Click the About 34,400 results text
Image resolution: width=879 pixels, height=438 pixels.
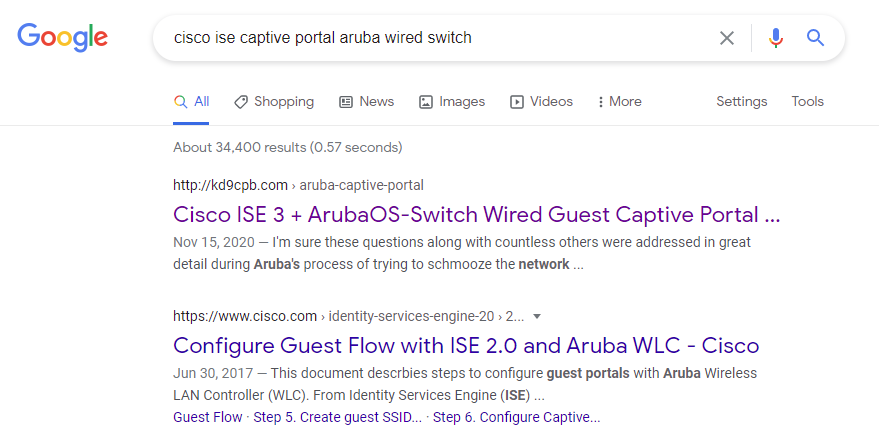tap(288, 147)
